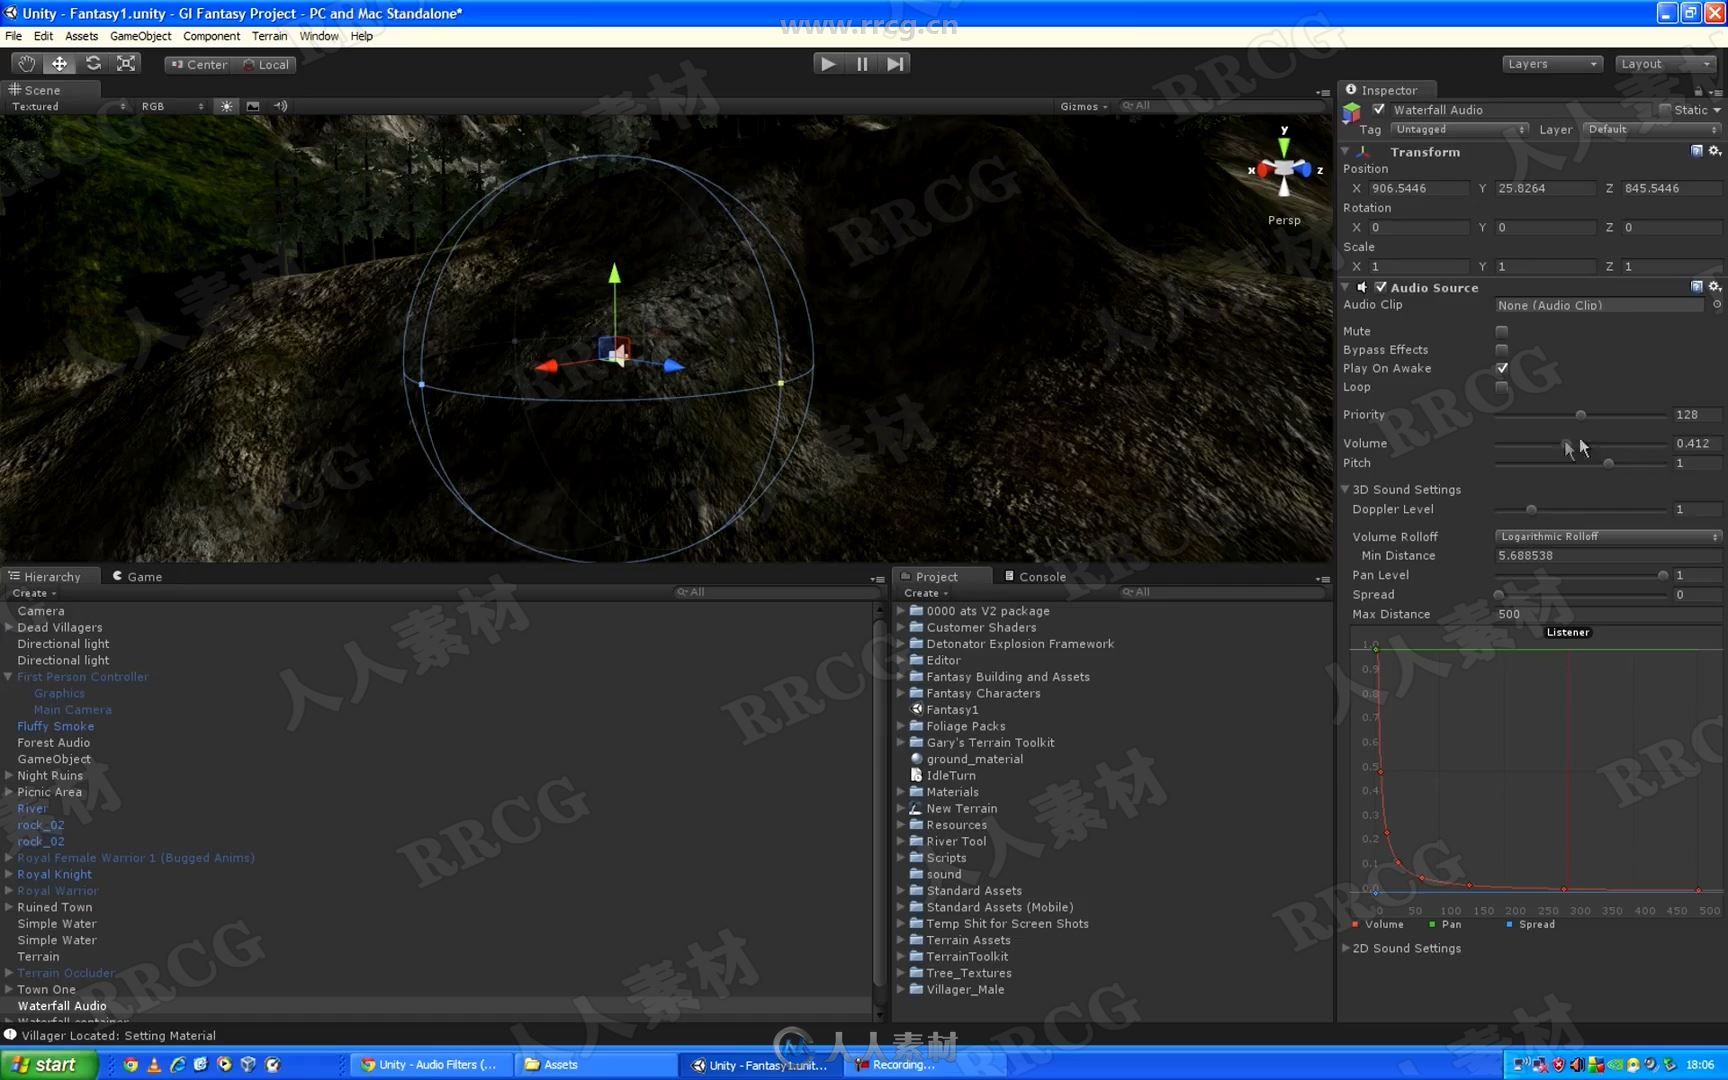The height and width of the screenshot is (1080, 1728).
Task: Expand Fantasy Characters folder
Action: (901, 693)
